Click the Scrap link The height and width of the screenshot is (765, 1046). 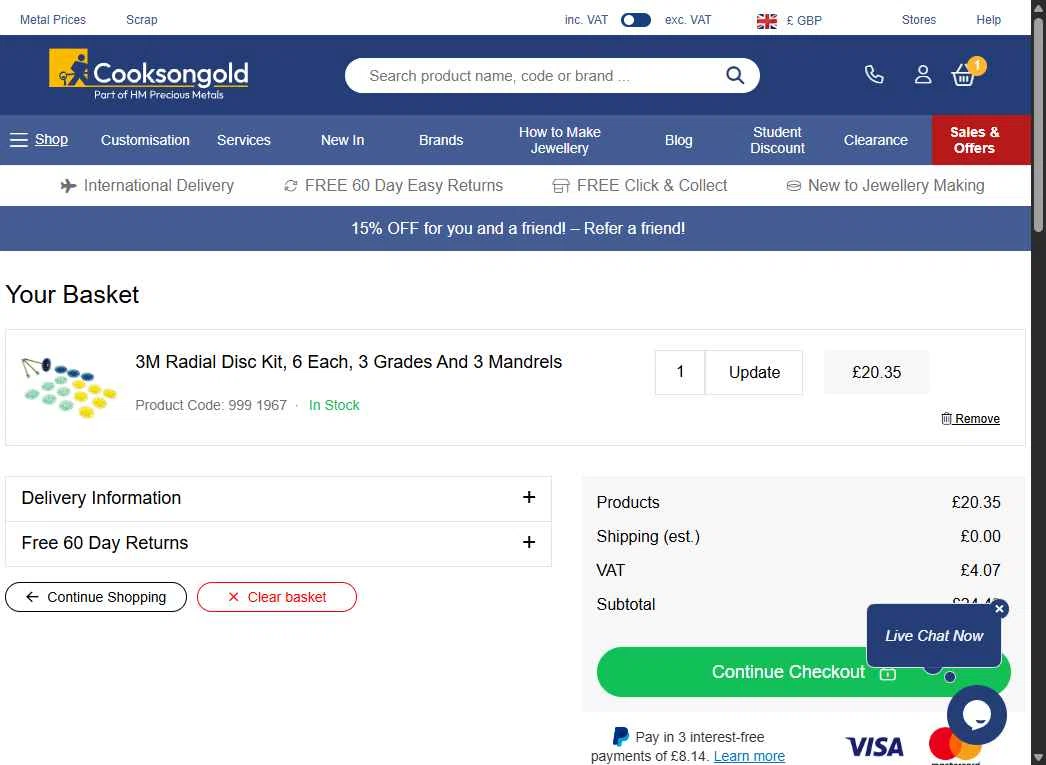141,20
